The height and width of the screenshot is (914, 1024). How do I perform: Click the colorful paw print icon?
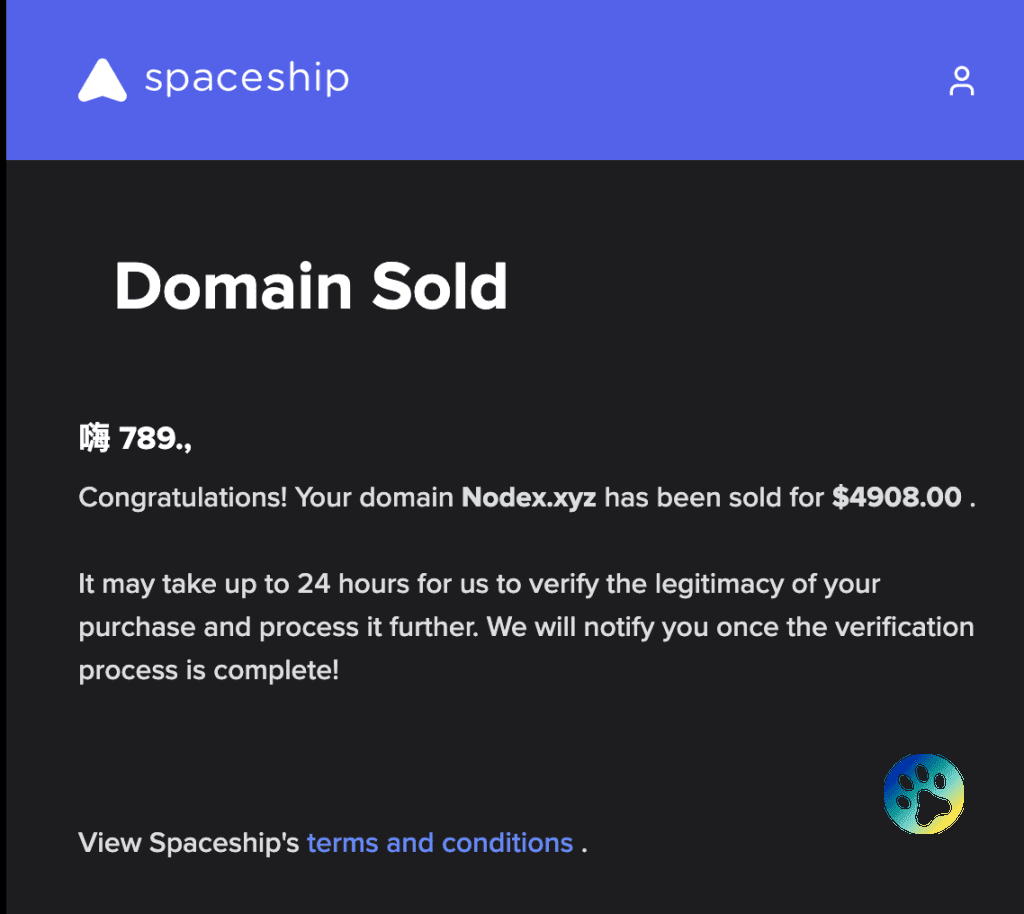click(x=924, y=794)
